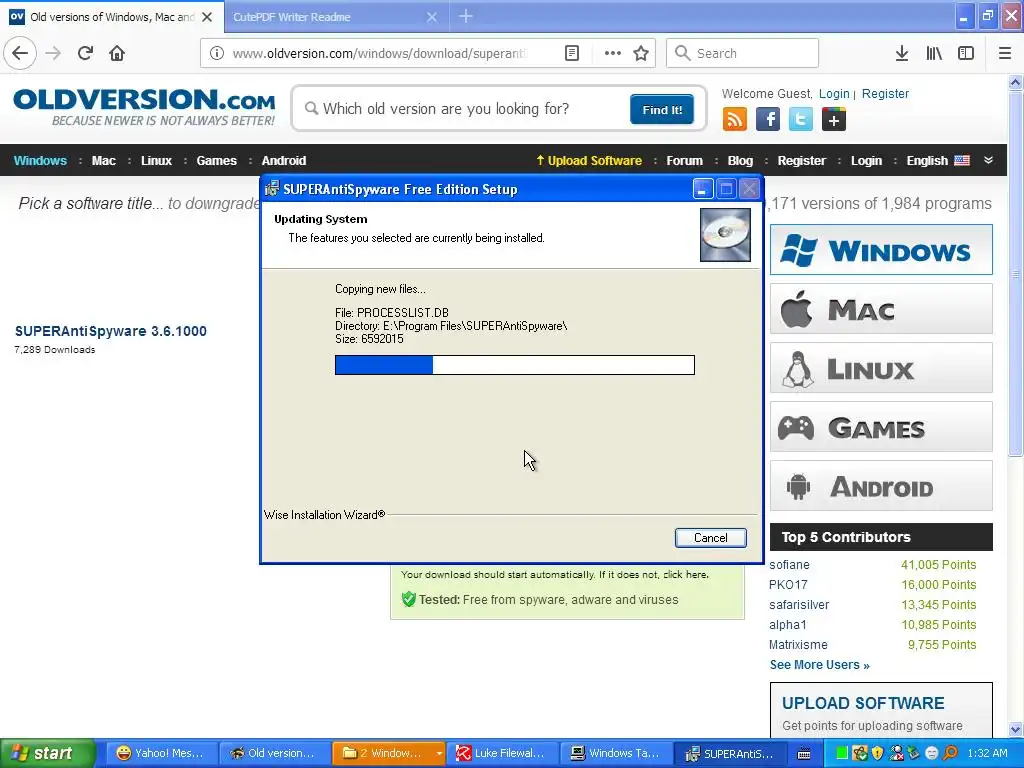Click See More Users link
Screen dimensions: 1024x768
tap(820, 665)
